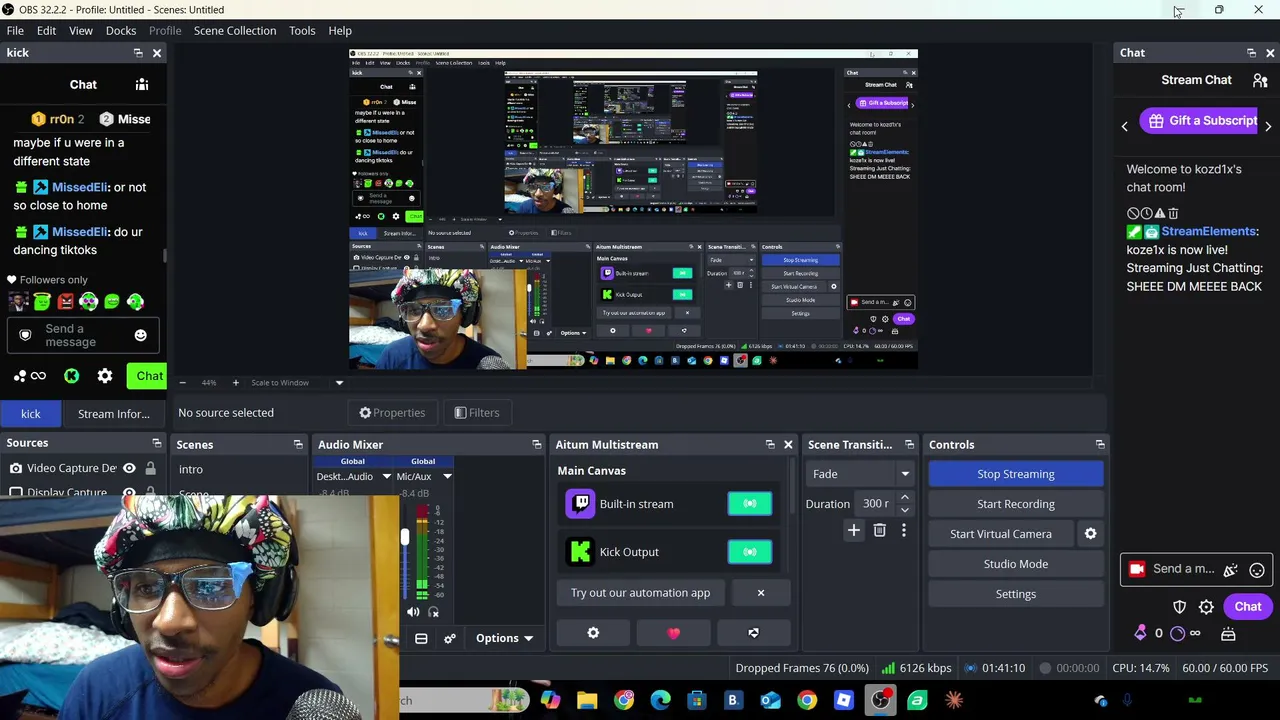The width and height of the screenshot is (1280, 720).
Task: Open the Docks menu
Action: pyautogui.click(x=121, y=31)
